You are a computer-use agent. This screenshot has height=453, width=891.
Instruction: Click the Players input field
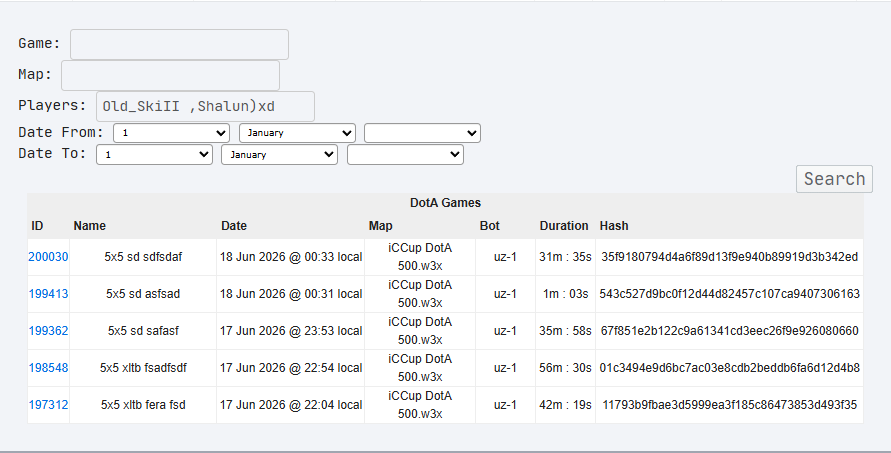(205, 106)
